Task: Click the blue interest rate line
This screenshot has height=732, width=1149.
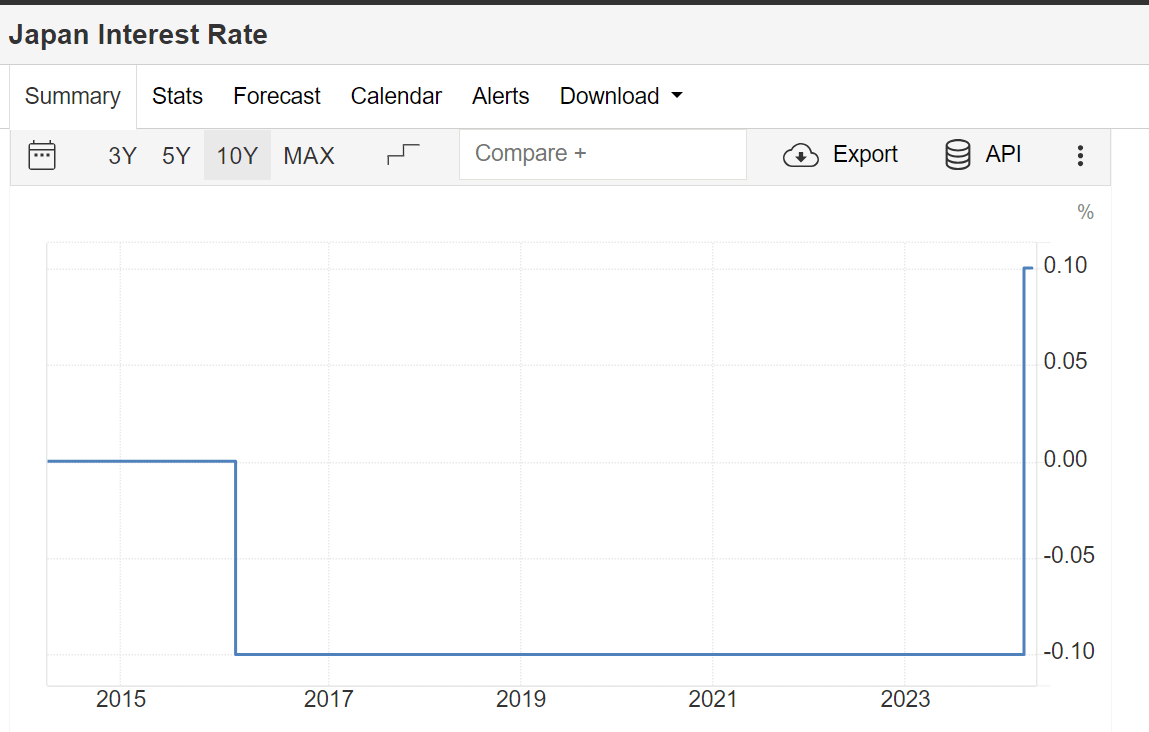Action: click(x=600, y=651)
